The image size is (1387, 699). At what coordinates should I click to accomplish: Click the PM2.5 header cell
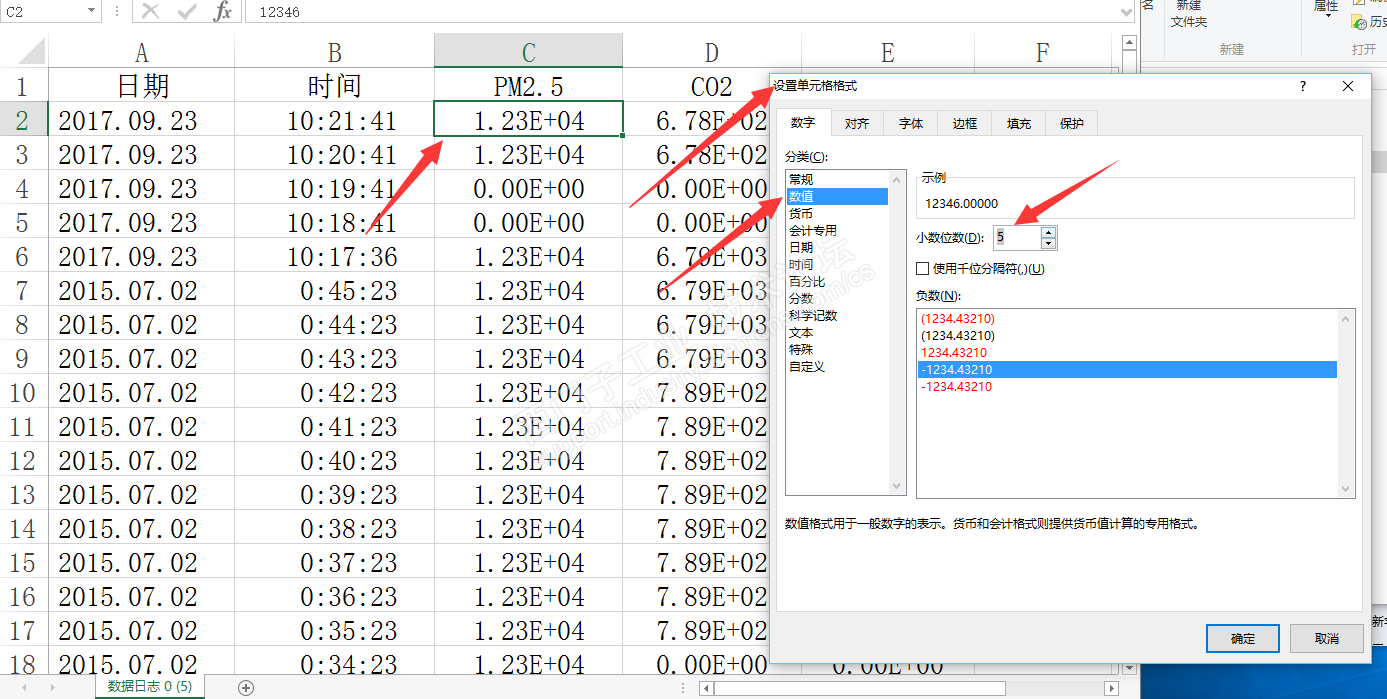tap(528, 87)
